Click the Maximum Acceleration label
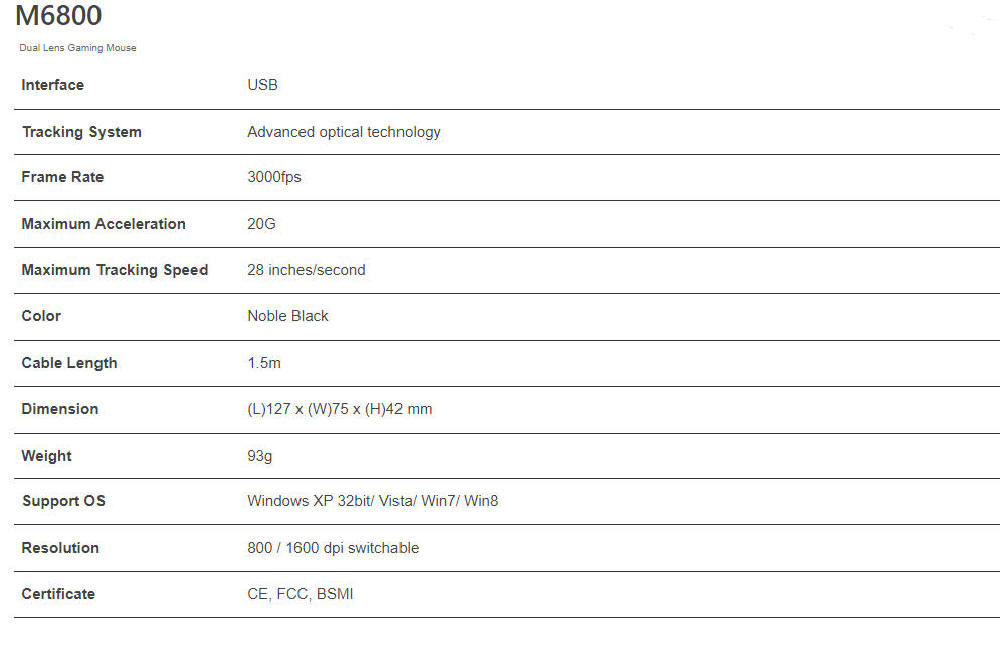This screenshot has width=1000, height=646. point(104,224)
